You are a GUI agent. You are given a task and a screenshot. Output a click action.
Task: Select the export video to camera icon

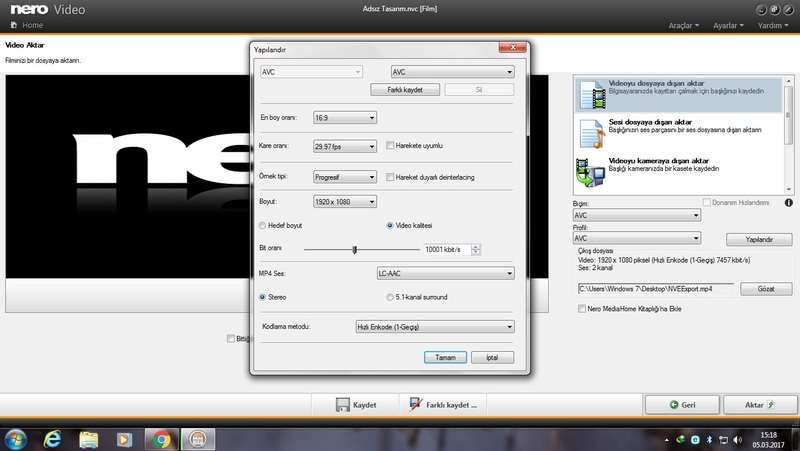click(x=591, y=172)
